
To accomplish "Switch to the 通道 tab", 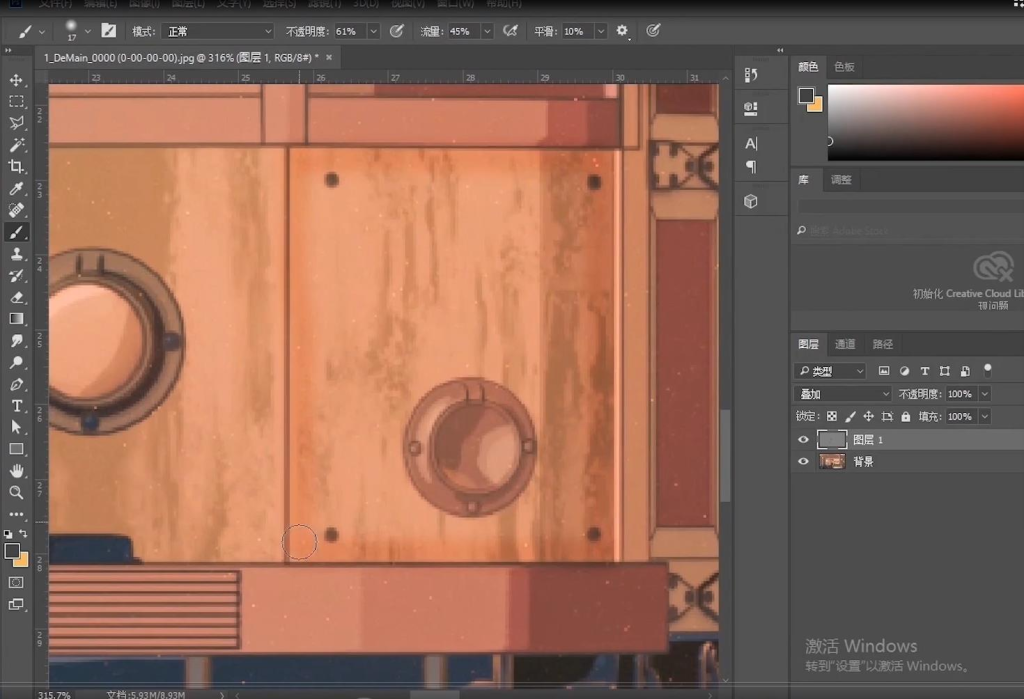I will tap(845, 344).
